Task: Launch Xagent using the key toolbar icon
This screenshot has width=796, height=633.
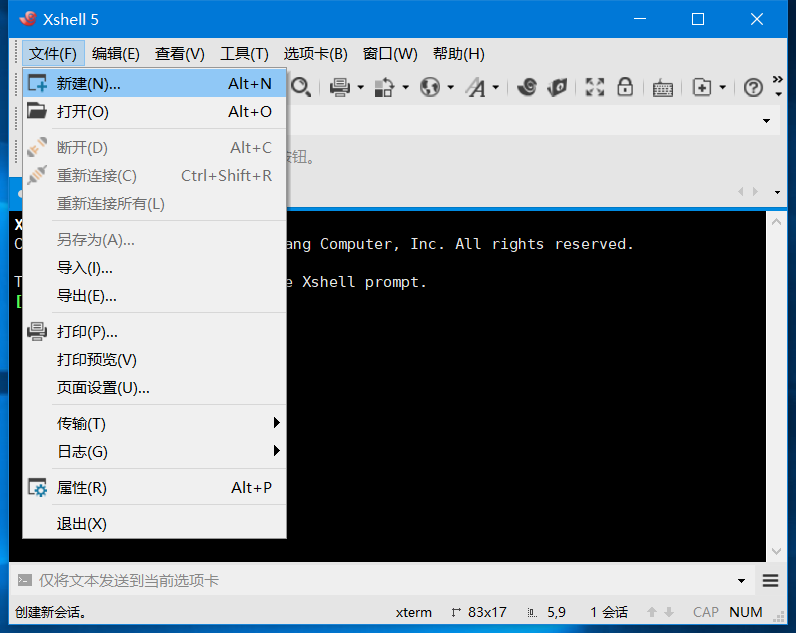Action: point(557,87)
